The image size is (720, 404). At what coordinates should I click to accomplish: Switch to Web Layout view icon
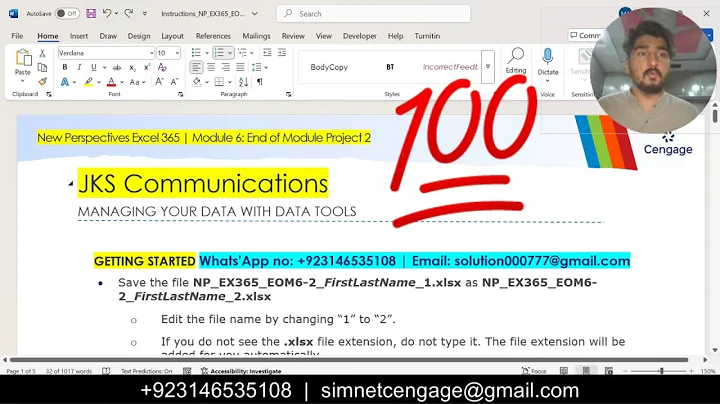point(609,371)
